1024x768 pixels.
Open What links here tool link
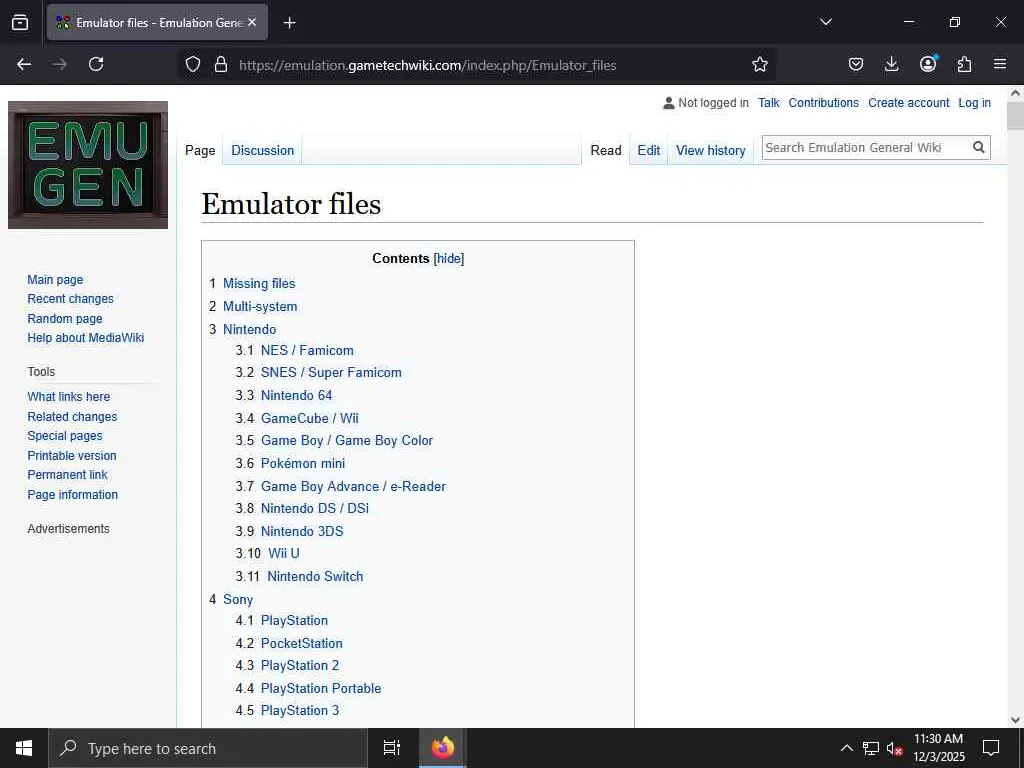pos(69,396)
